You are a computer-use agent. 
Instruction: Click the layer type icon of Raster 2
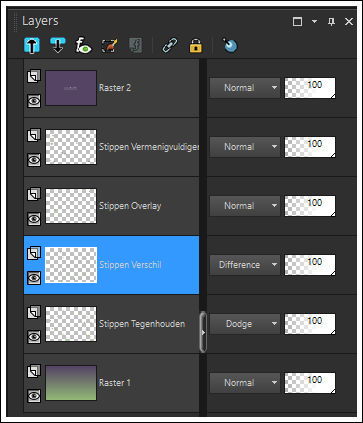click(x=34, y=76)
